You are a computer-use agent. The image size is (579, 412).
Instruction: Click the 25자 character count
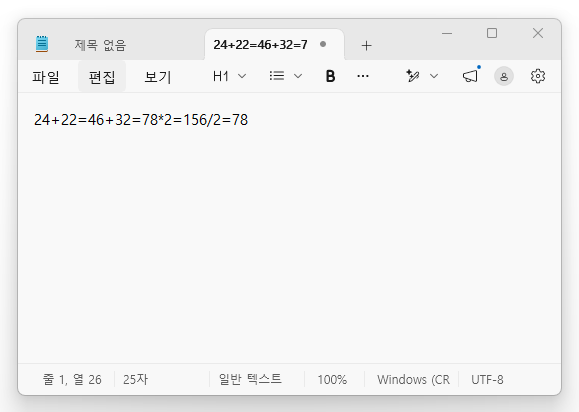pyautogui.click(x=135, y=380)
